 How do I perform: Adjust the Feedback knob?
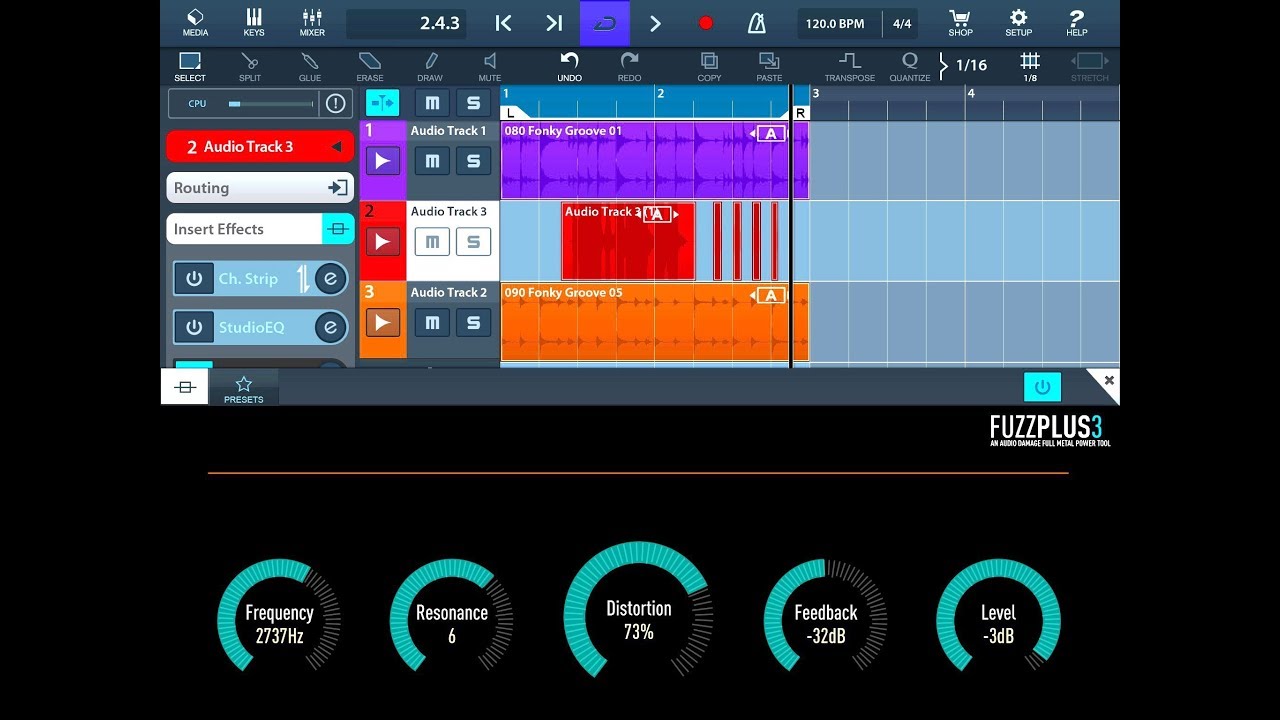[825, 615]
